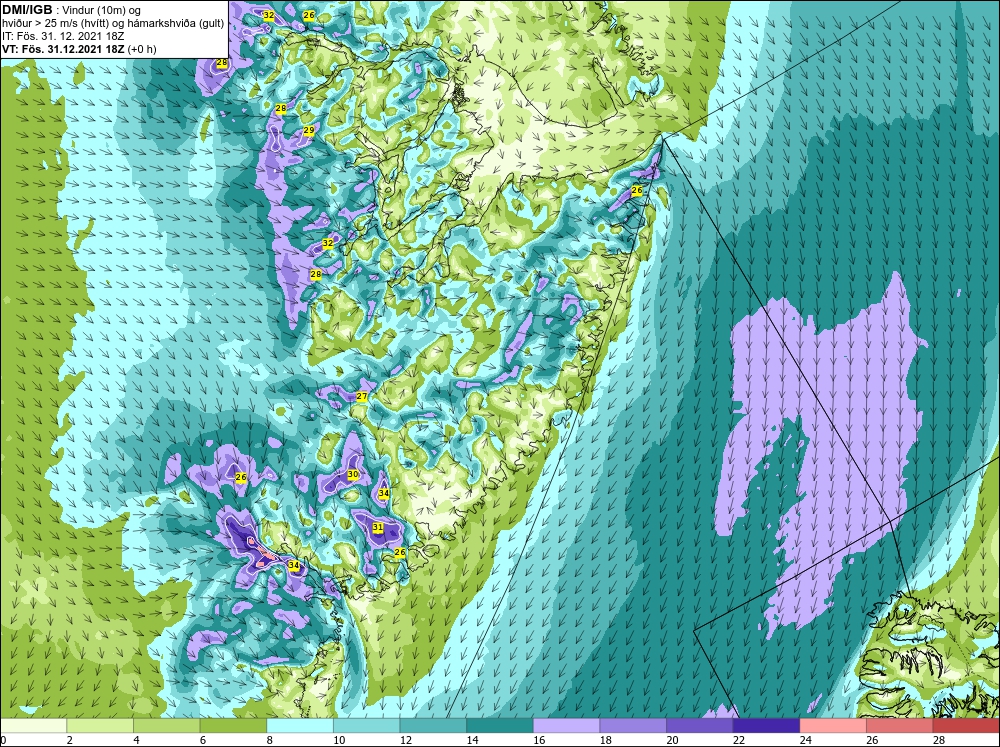Screen dimensions: 1000x747
Task: Pick the 24–26 m/s light pink legend swatch
Action: tap(833, 725)
